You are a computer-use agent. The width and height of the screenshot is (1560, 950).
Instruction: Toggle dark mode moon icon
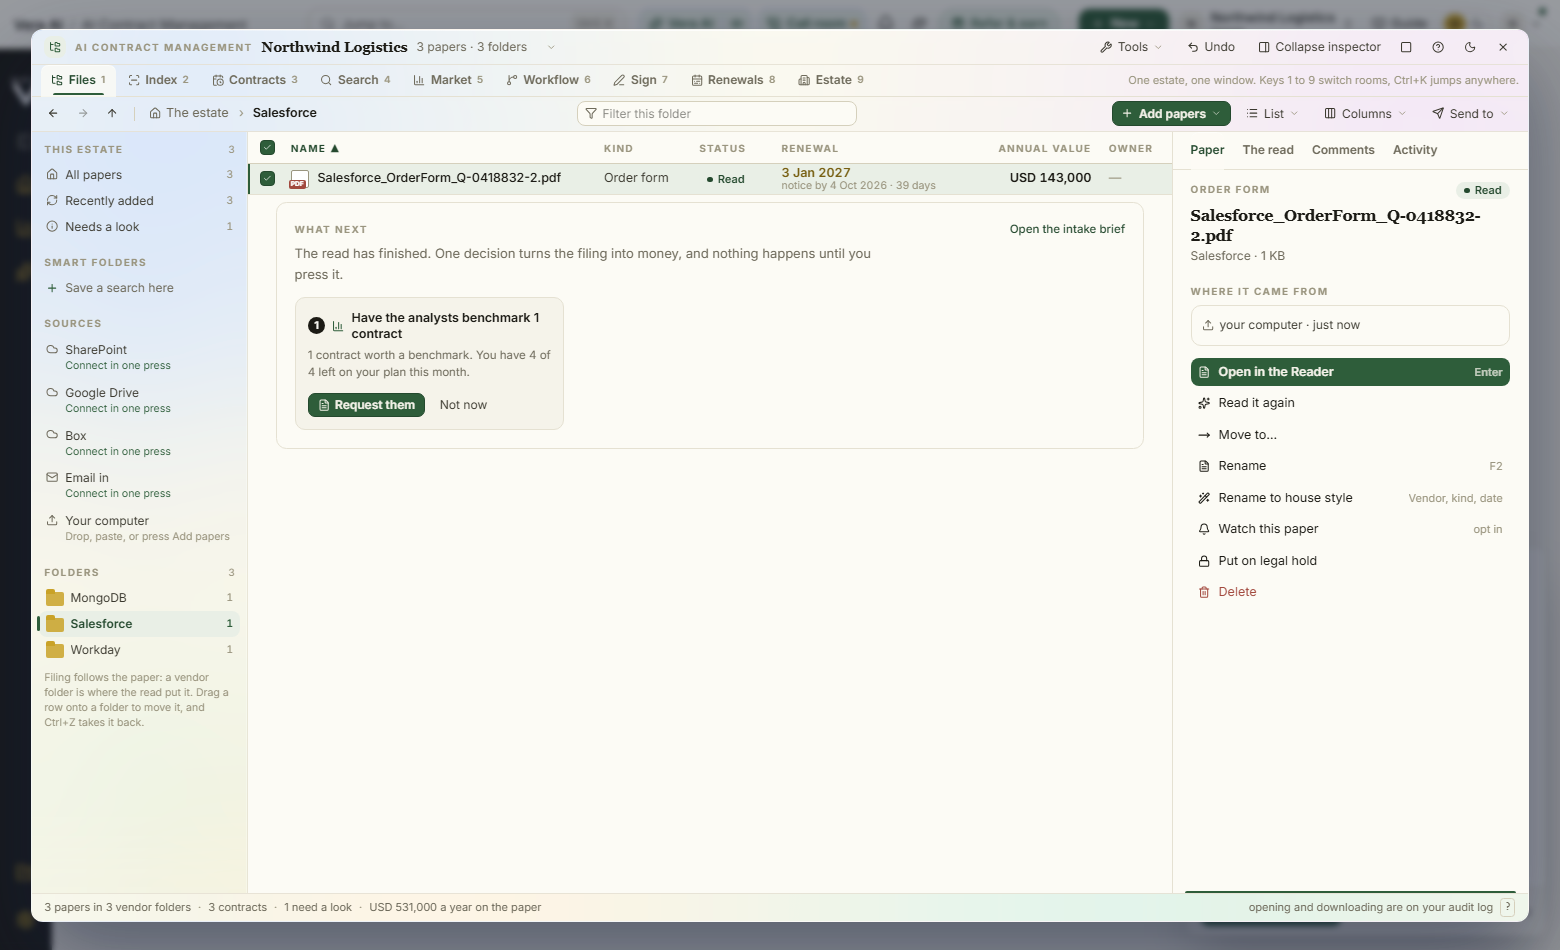pyautogui.click(x=1470, y=47)
